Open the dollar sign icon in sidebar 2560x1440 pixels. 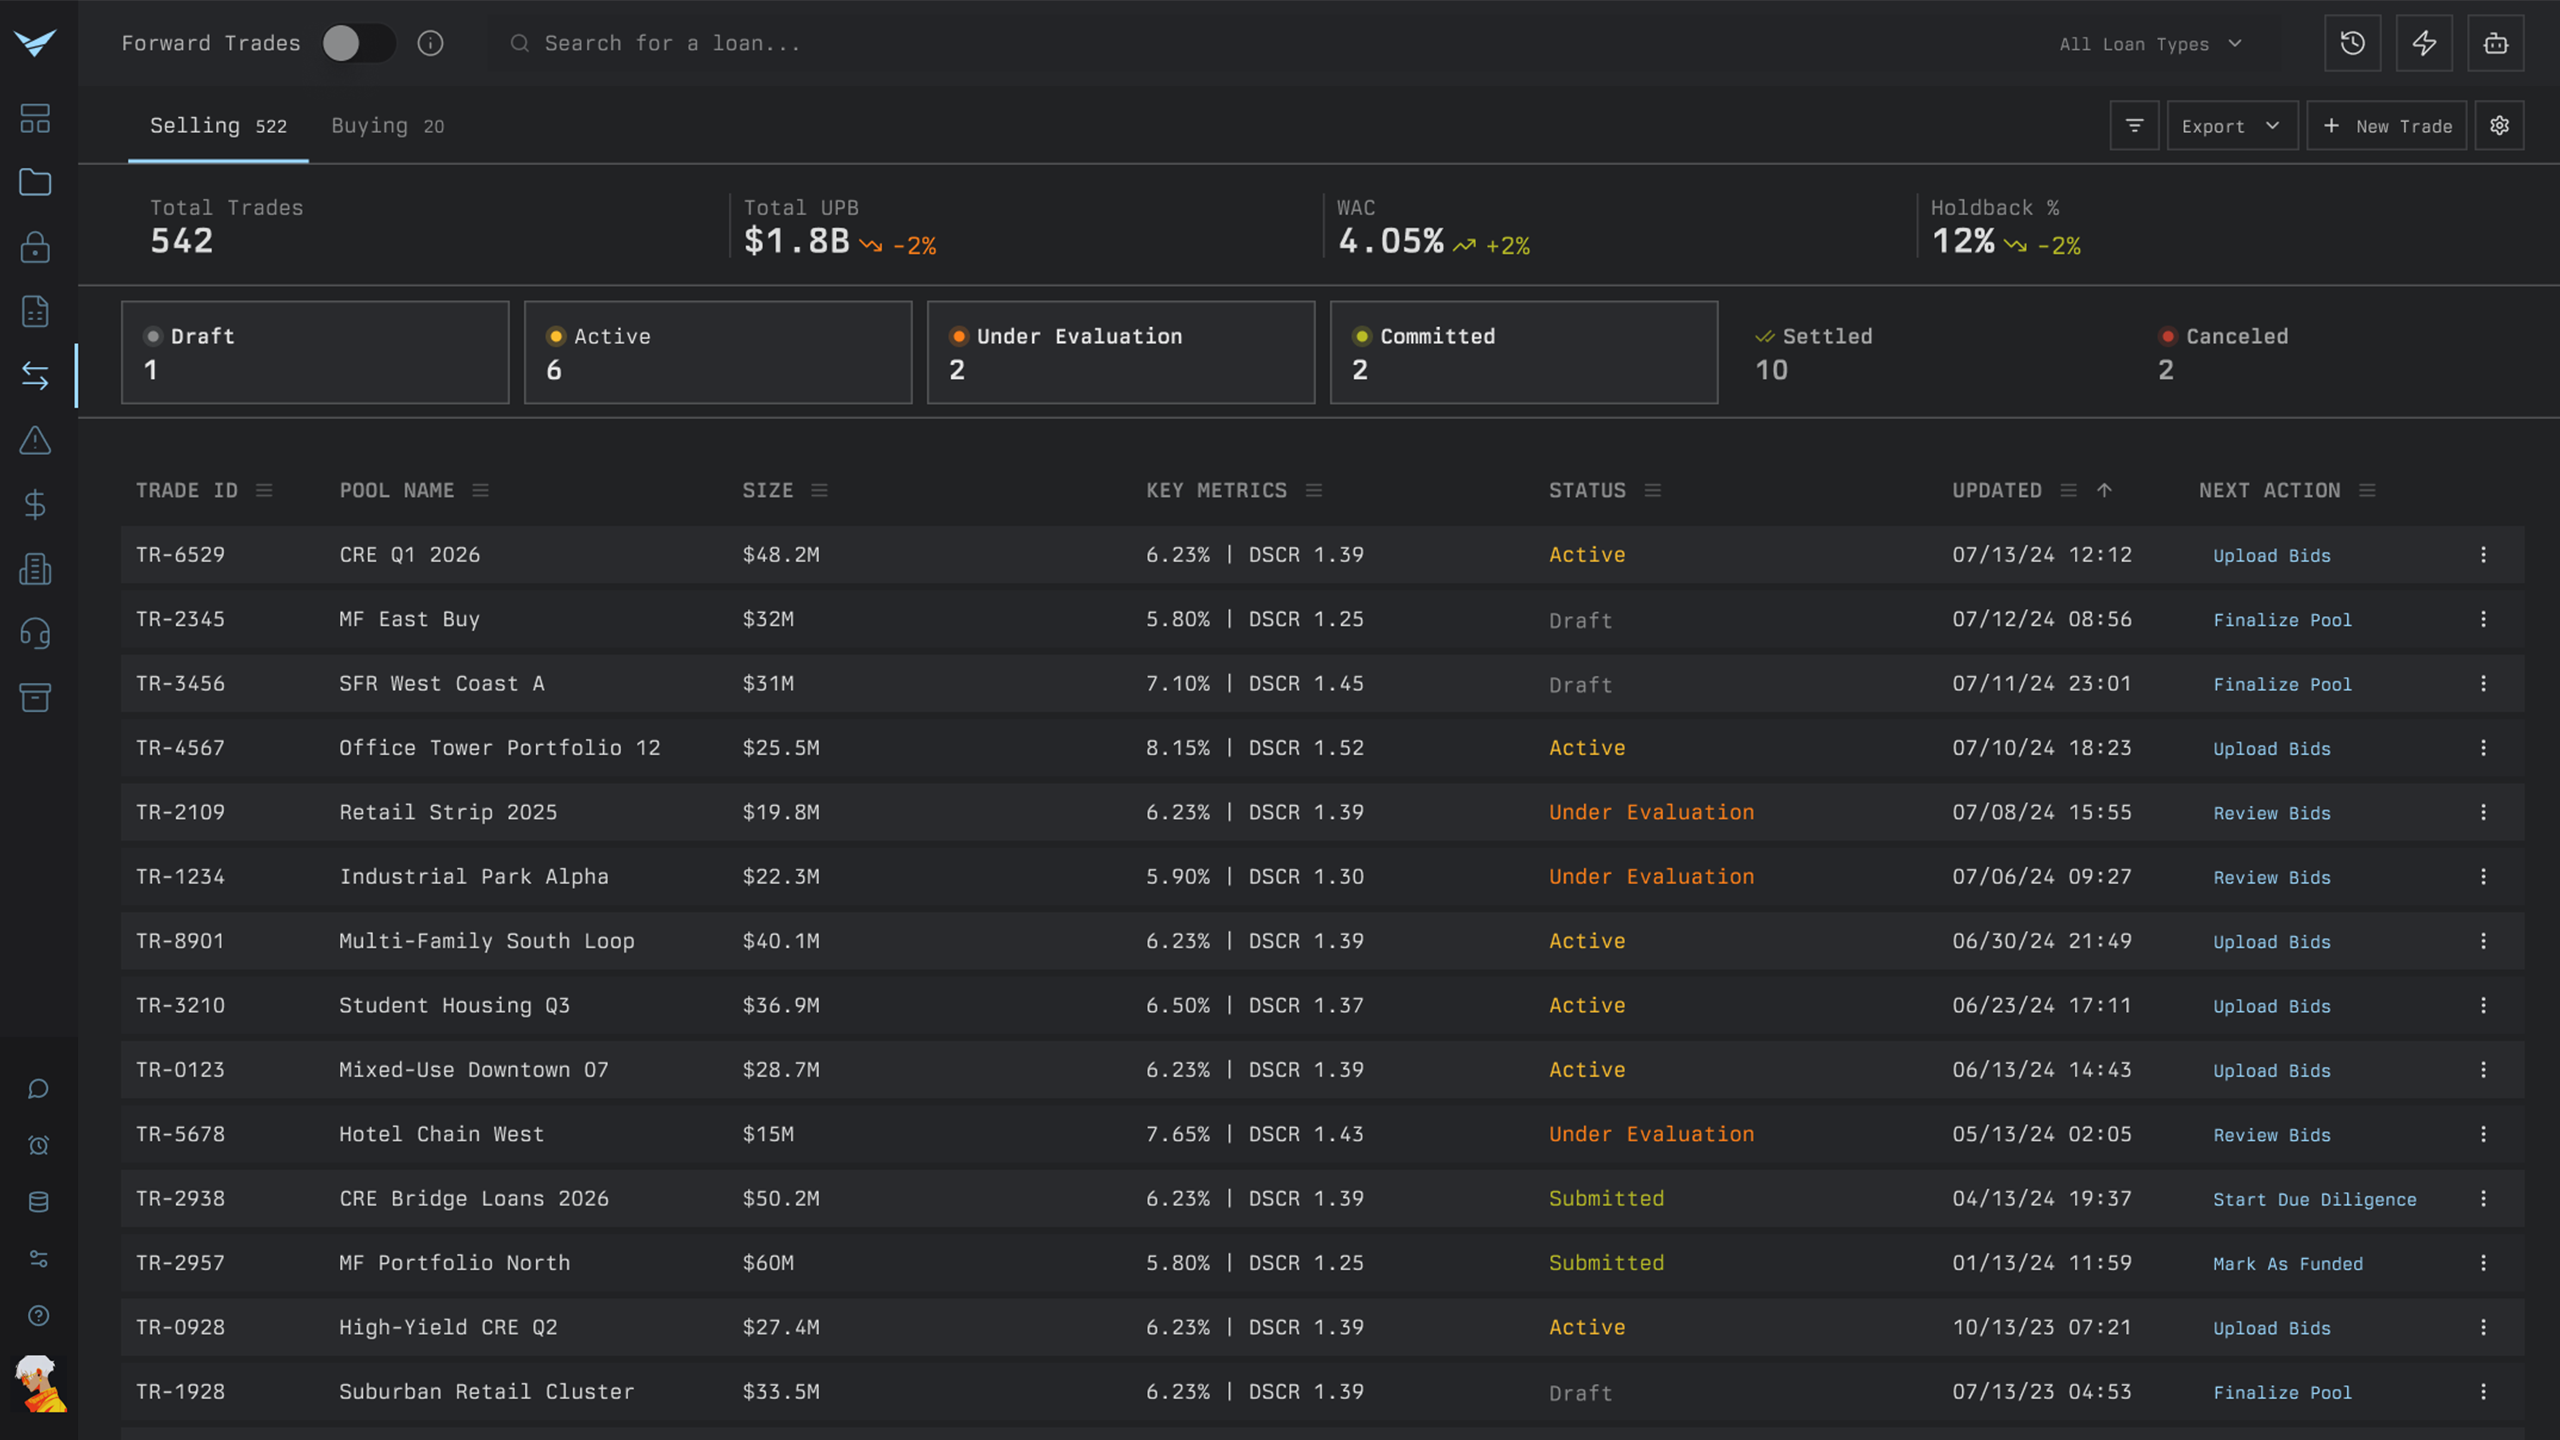pos(35,504)
